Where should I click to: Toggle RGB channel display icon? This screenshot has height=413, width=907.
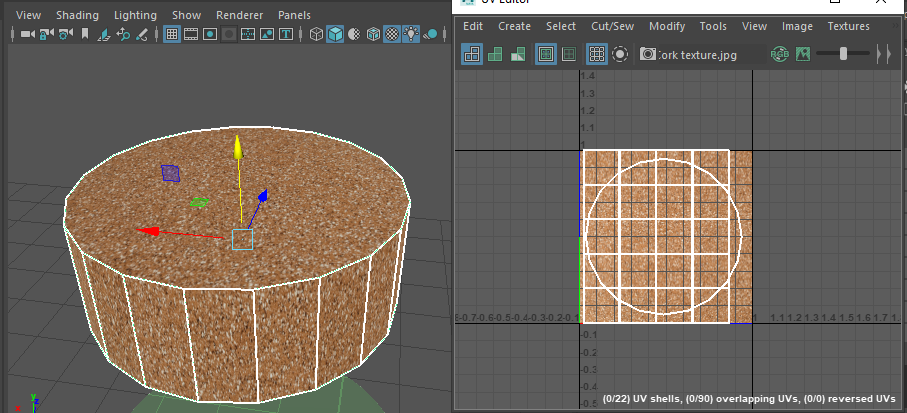[779, 54]
